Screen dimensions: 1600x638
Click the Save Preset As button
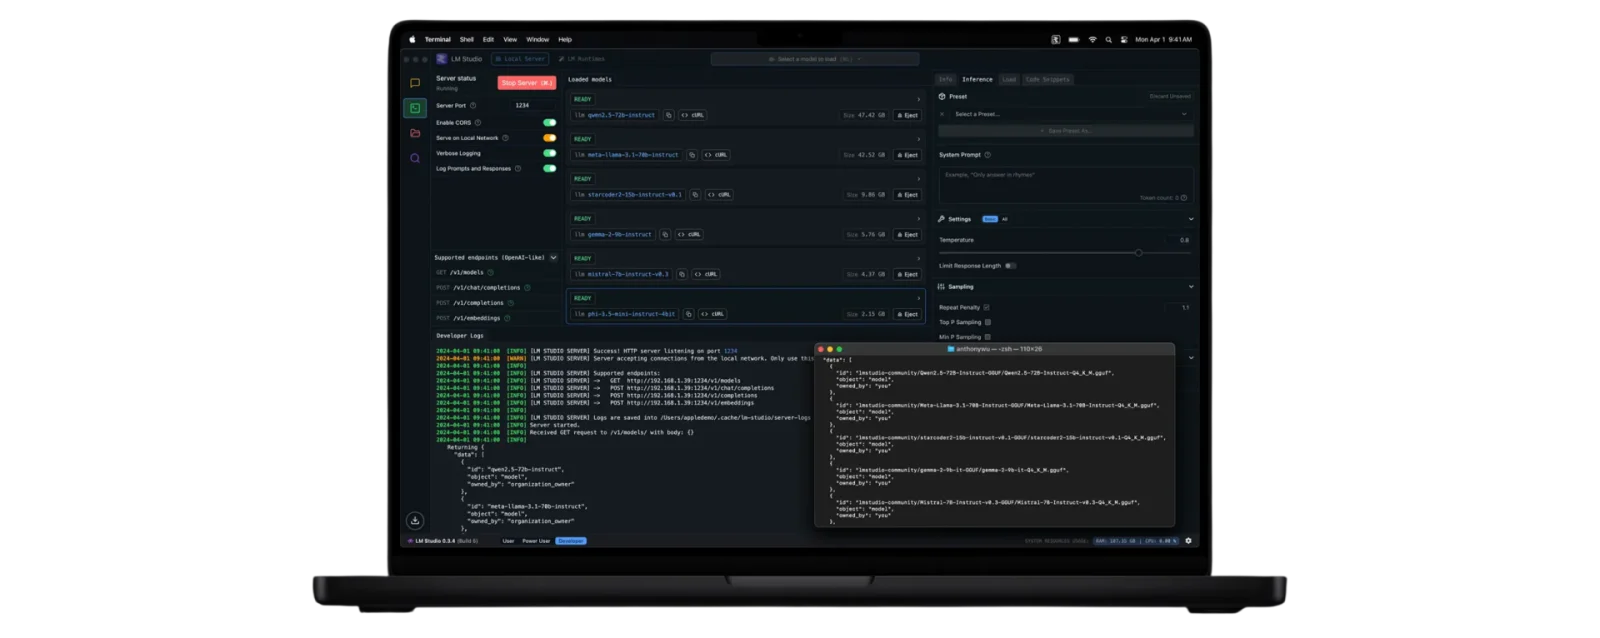click(1066, 131)
